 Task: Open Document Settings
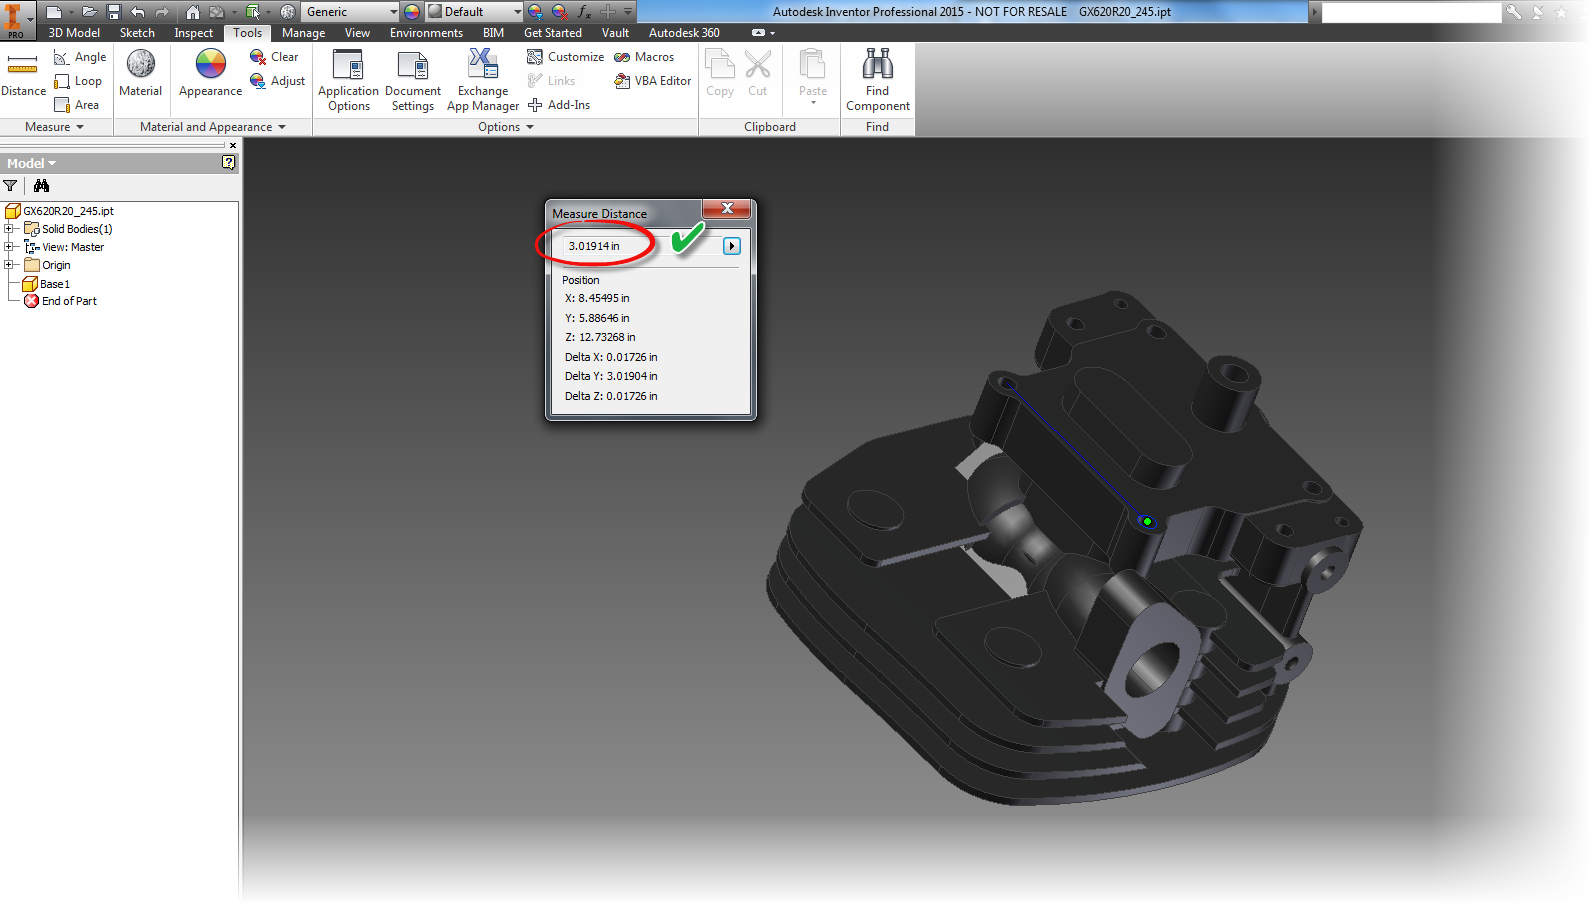point(413,80)
